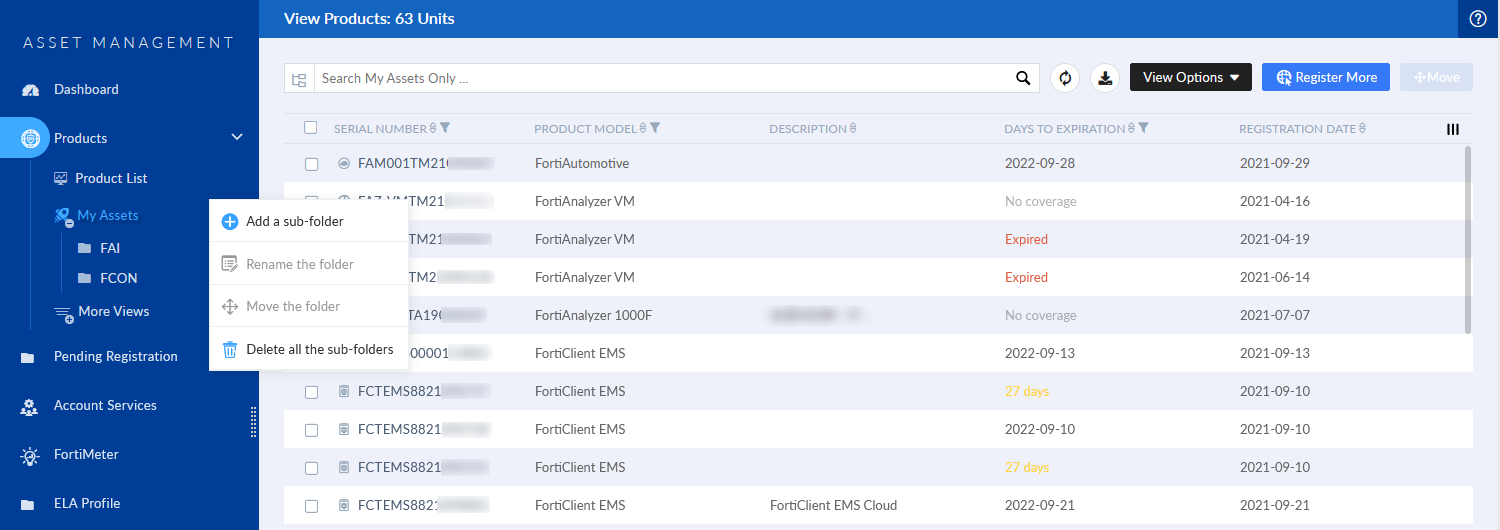Click the sidebar resize grip handle
This screenshot has height=530, width=1500.
(x=253, y=422)
